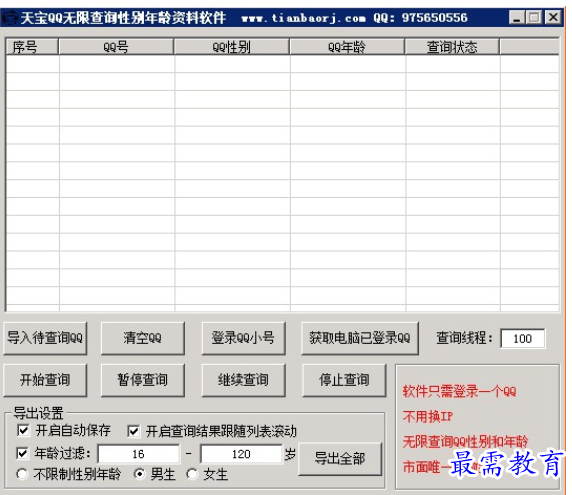Click the 导入待查询QQ button
The width and height of the screenshot is (572, 495).
[x=45, y=338]
